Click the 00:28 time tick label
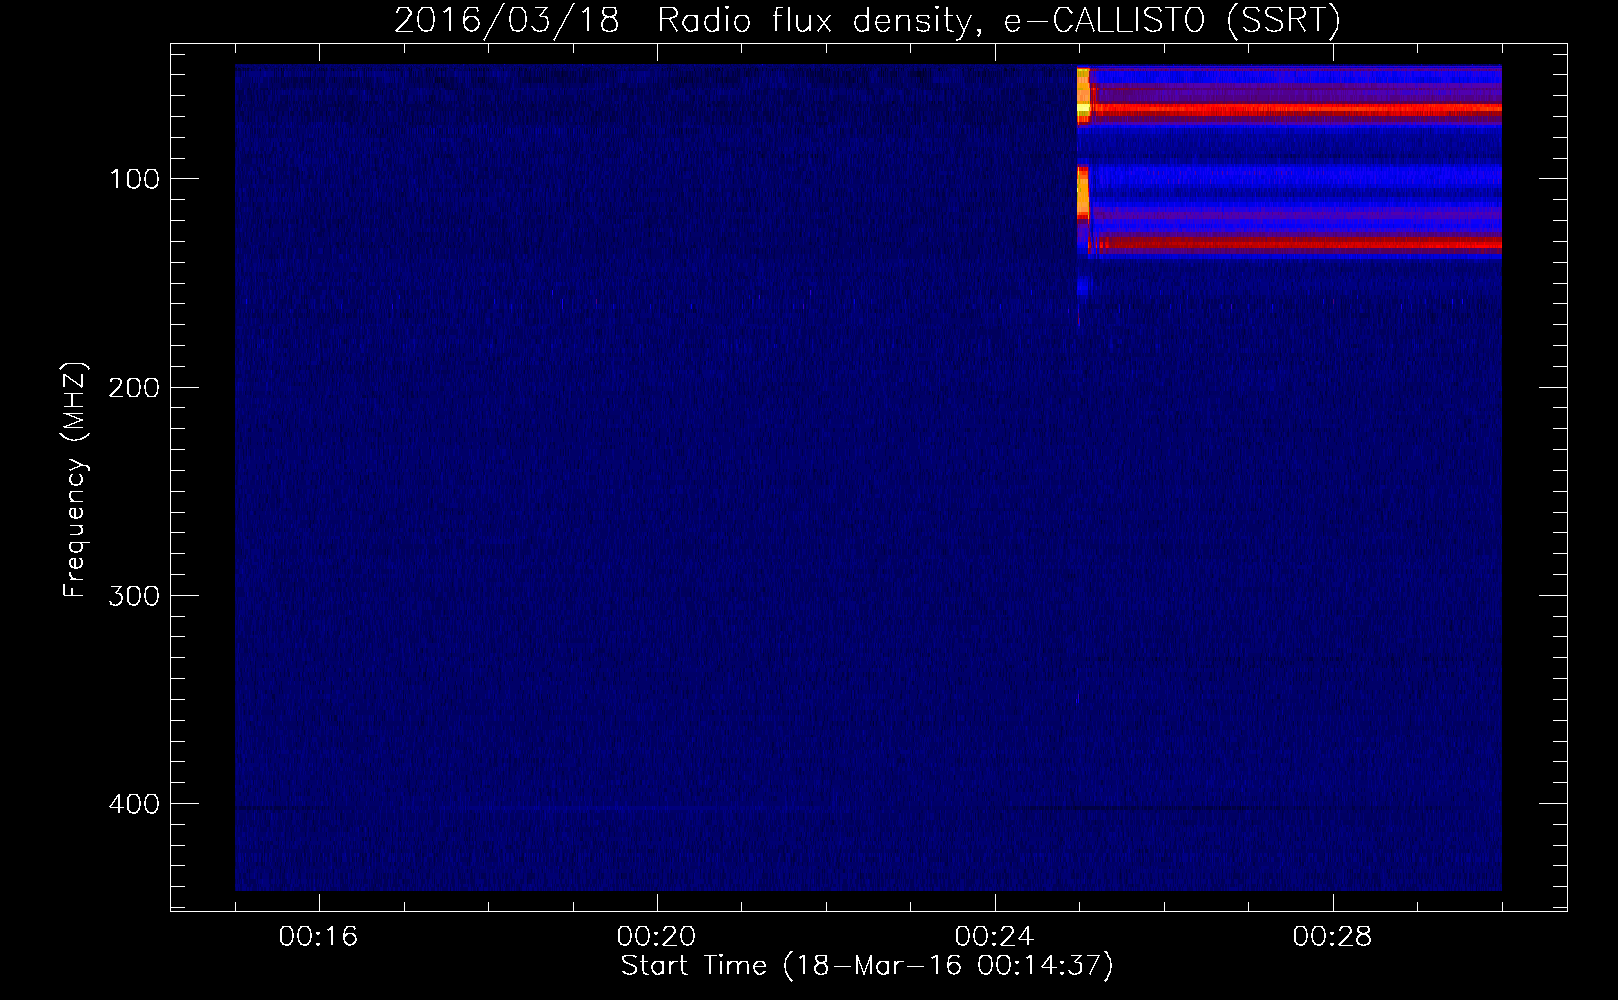 (x=1332, y=937)
